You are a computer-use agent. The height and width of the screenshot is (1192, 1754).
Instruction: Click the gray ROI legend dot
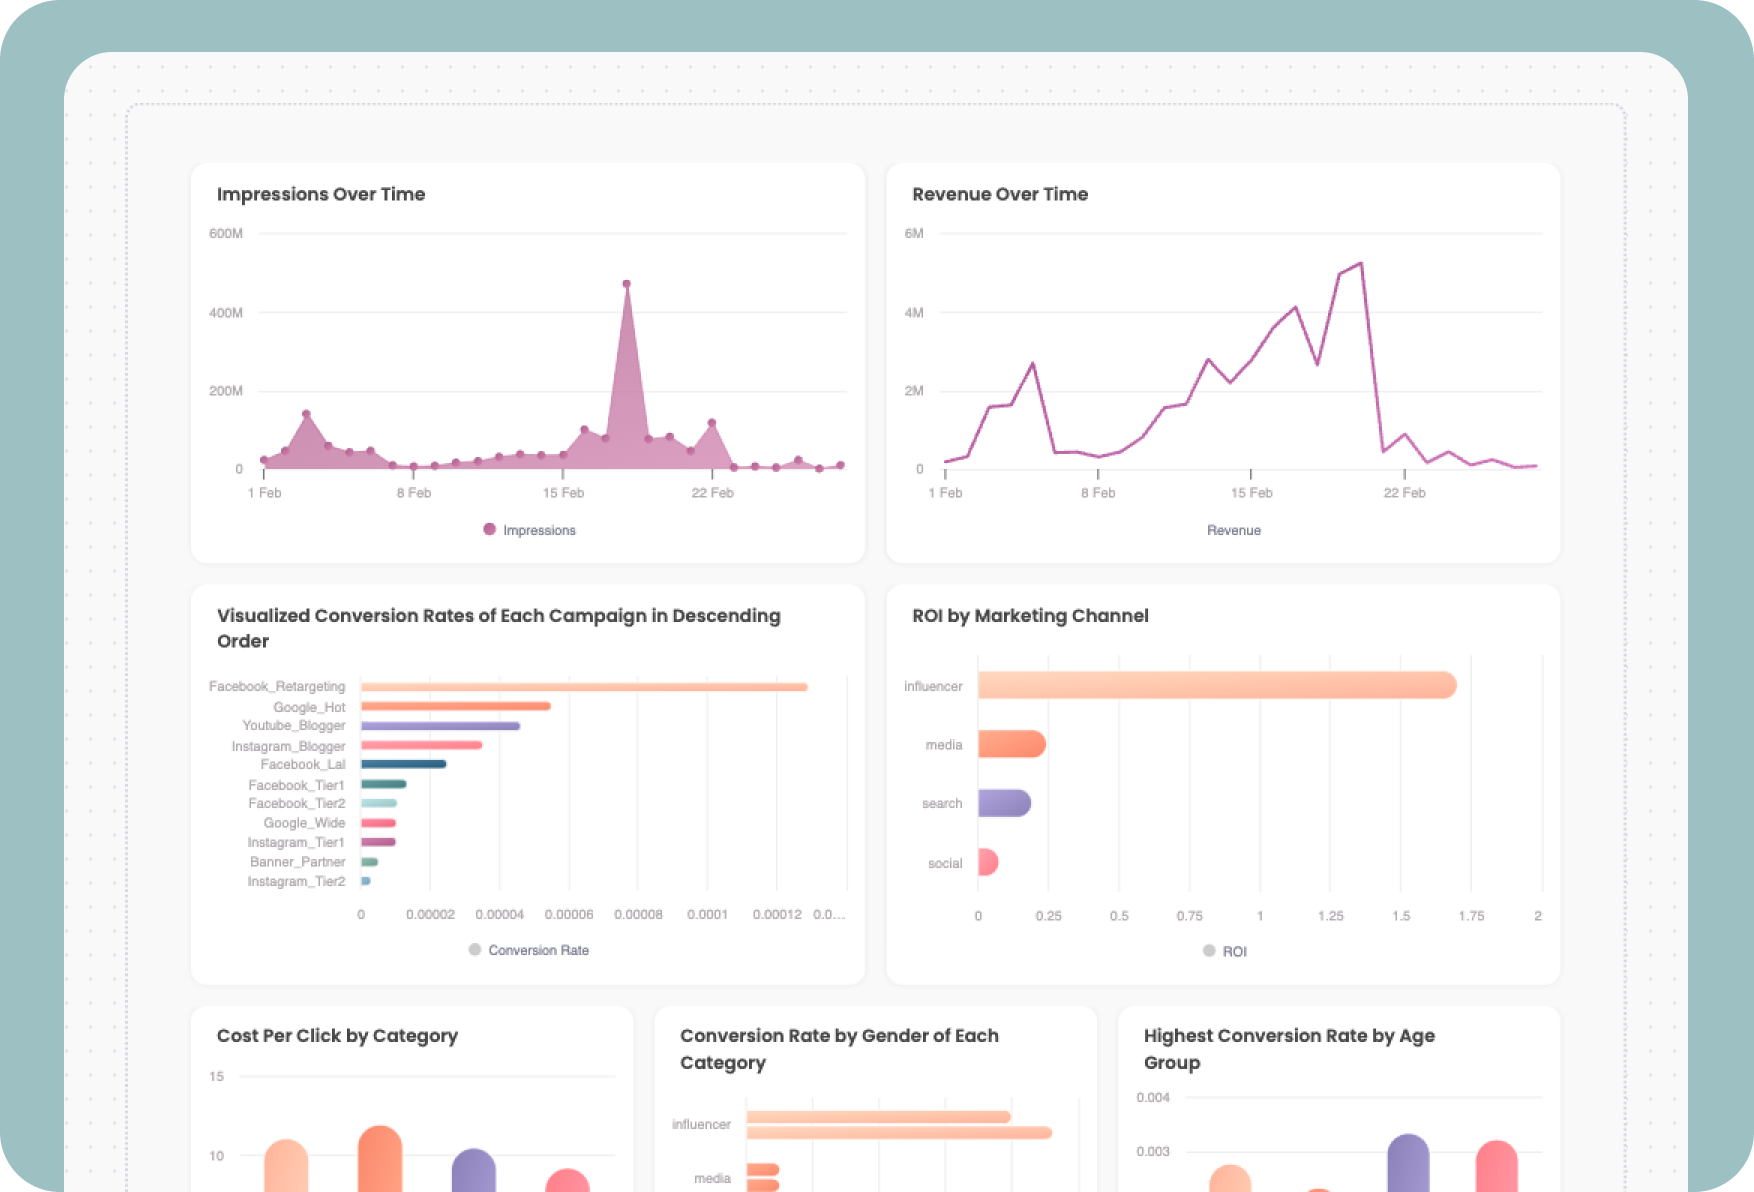pyautogui.click(x=1209, y=951)
